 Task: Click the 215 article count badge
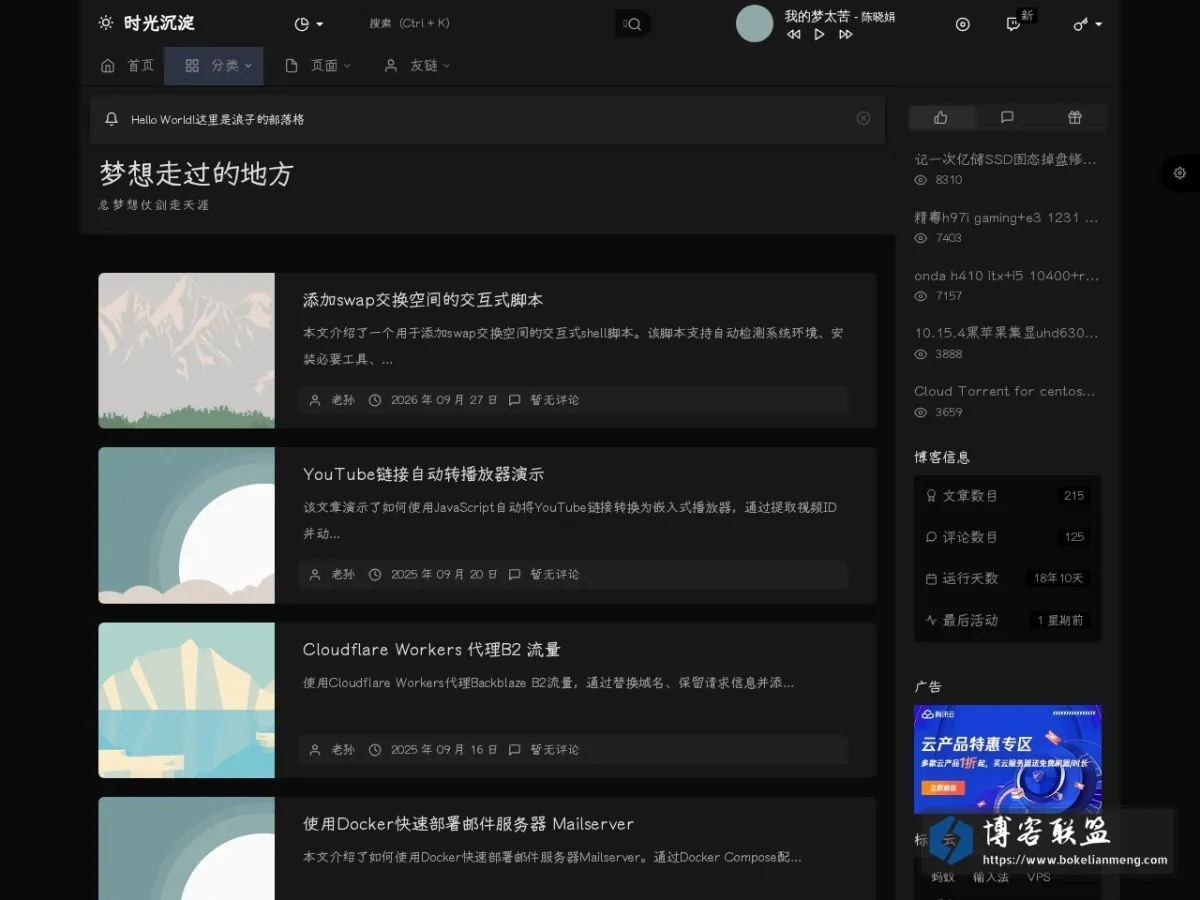[1074, 495]
